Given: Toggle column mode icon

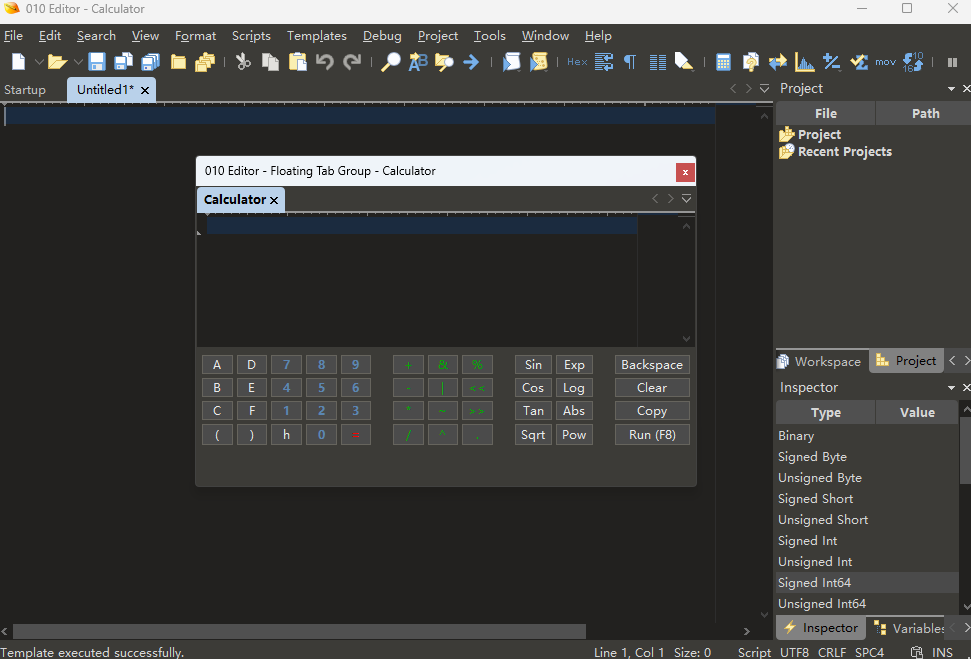Looking at the screenshot, I should click(658, 61).
